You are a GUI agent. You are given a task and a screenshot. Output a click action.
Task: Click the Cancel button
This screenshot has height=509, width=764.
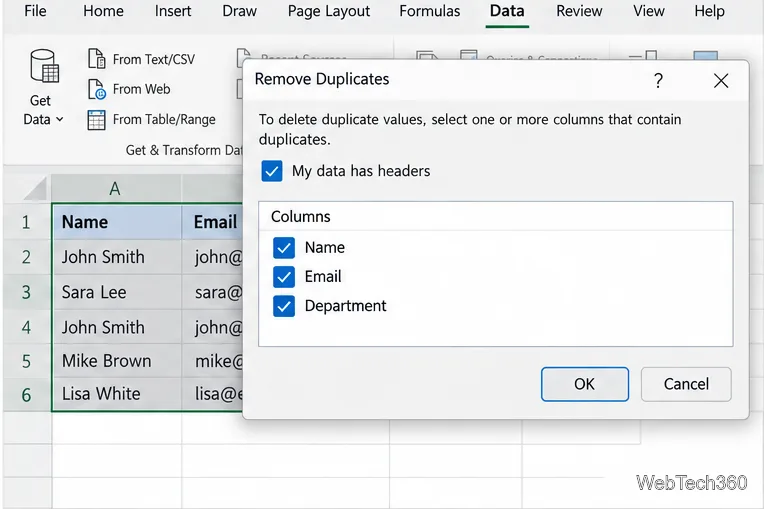pyautogui.click(x=686, y=384)
